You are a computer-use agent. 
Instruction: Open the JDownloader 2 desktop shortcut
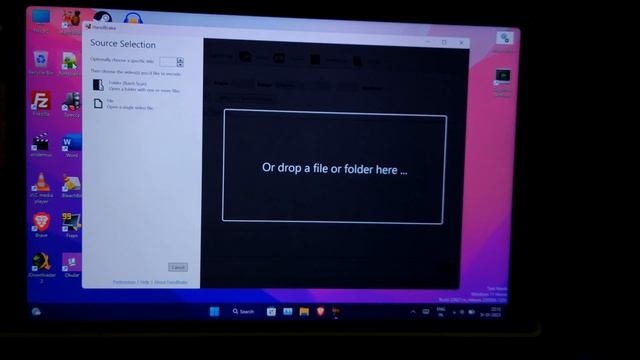click(x=41, y=268)
